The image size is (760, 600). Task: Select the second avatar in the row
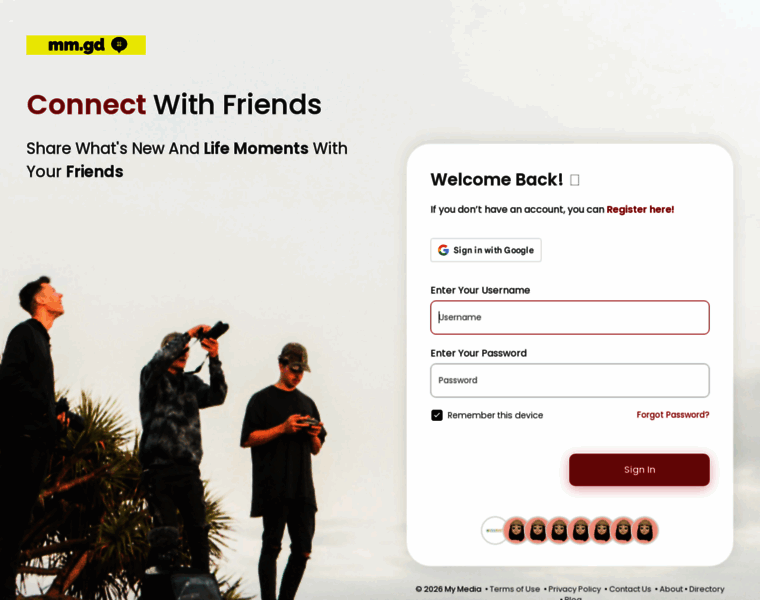[516, 530]
